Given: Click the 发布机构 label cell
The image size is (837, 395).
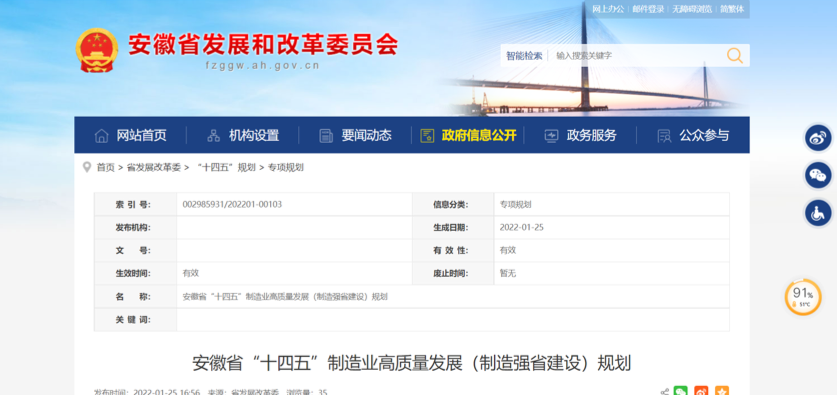Looking at the screenshot, I should [136, 227].
